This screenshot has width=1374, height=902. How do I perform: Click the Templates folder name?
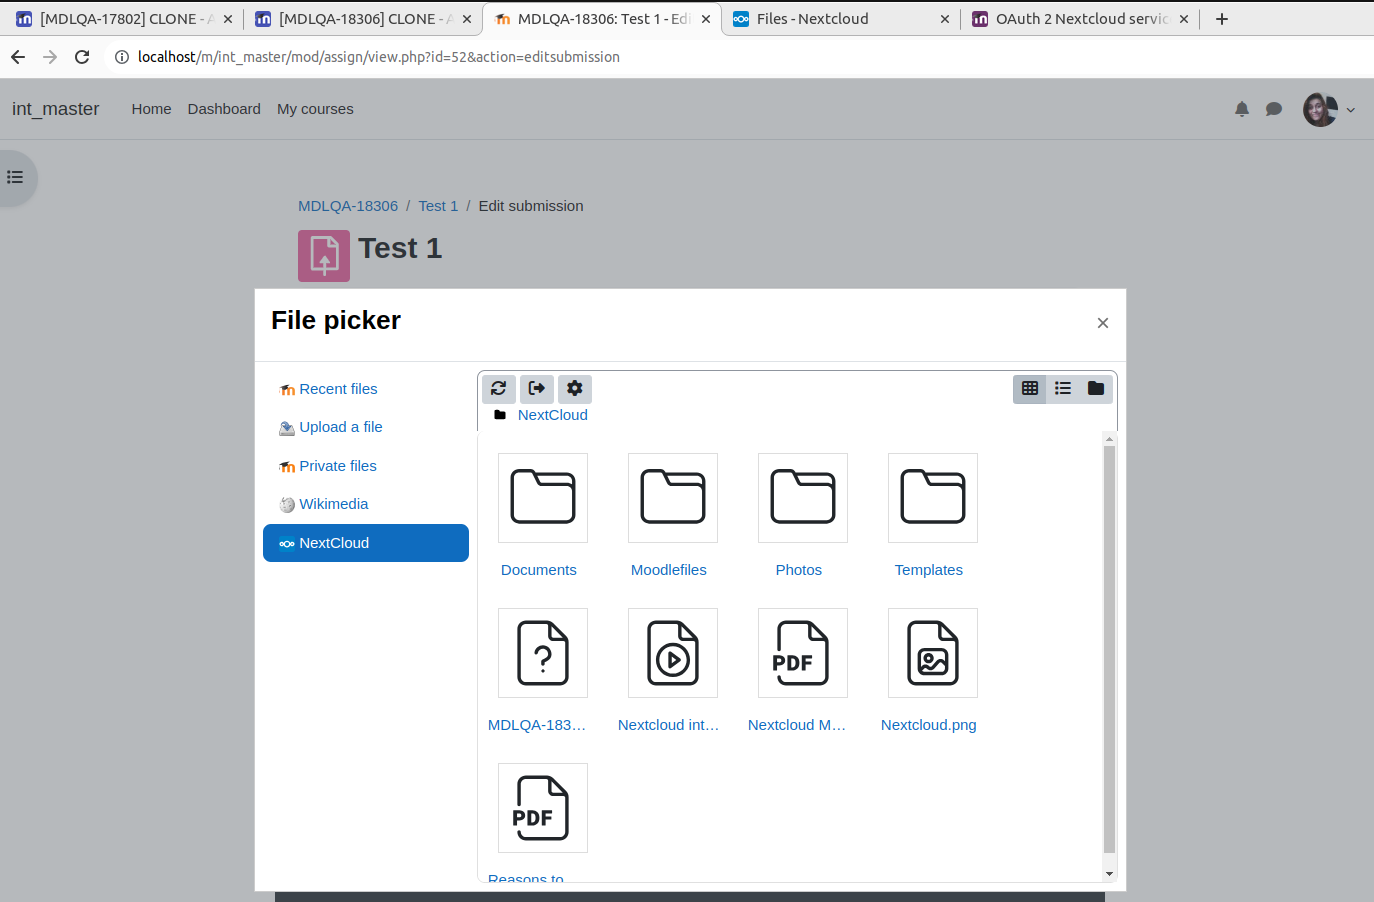pyautogui.click(x=929, y=570)
